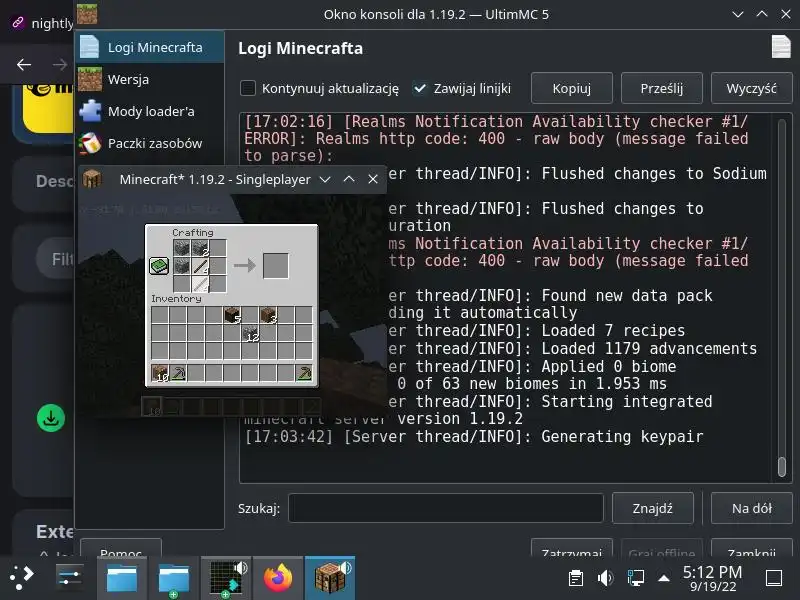Click green download button in browser
The height and width of the screenshot is (600, 800).
click(51, 418)
